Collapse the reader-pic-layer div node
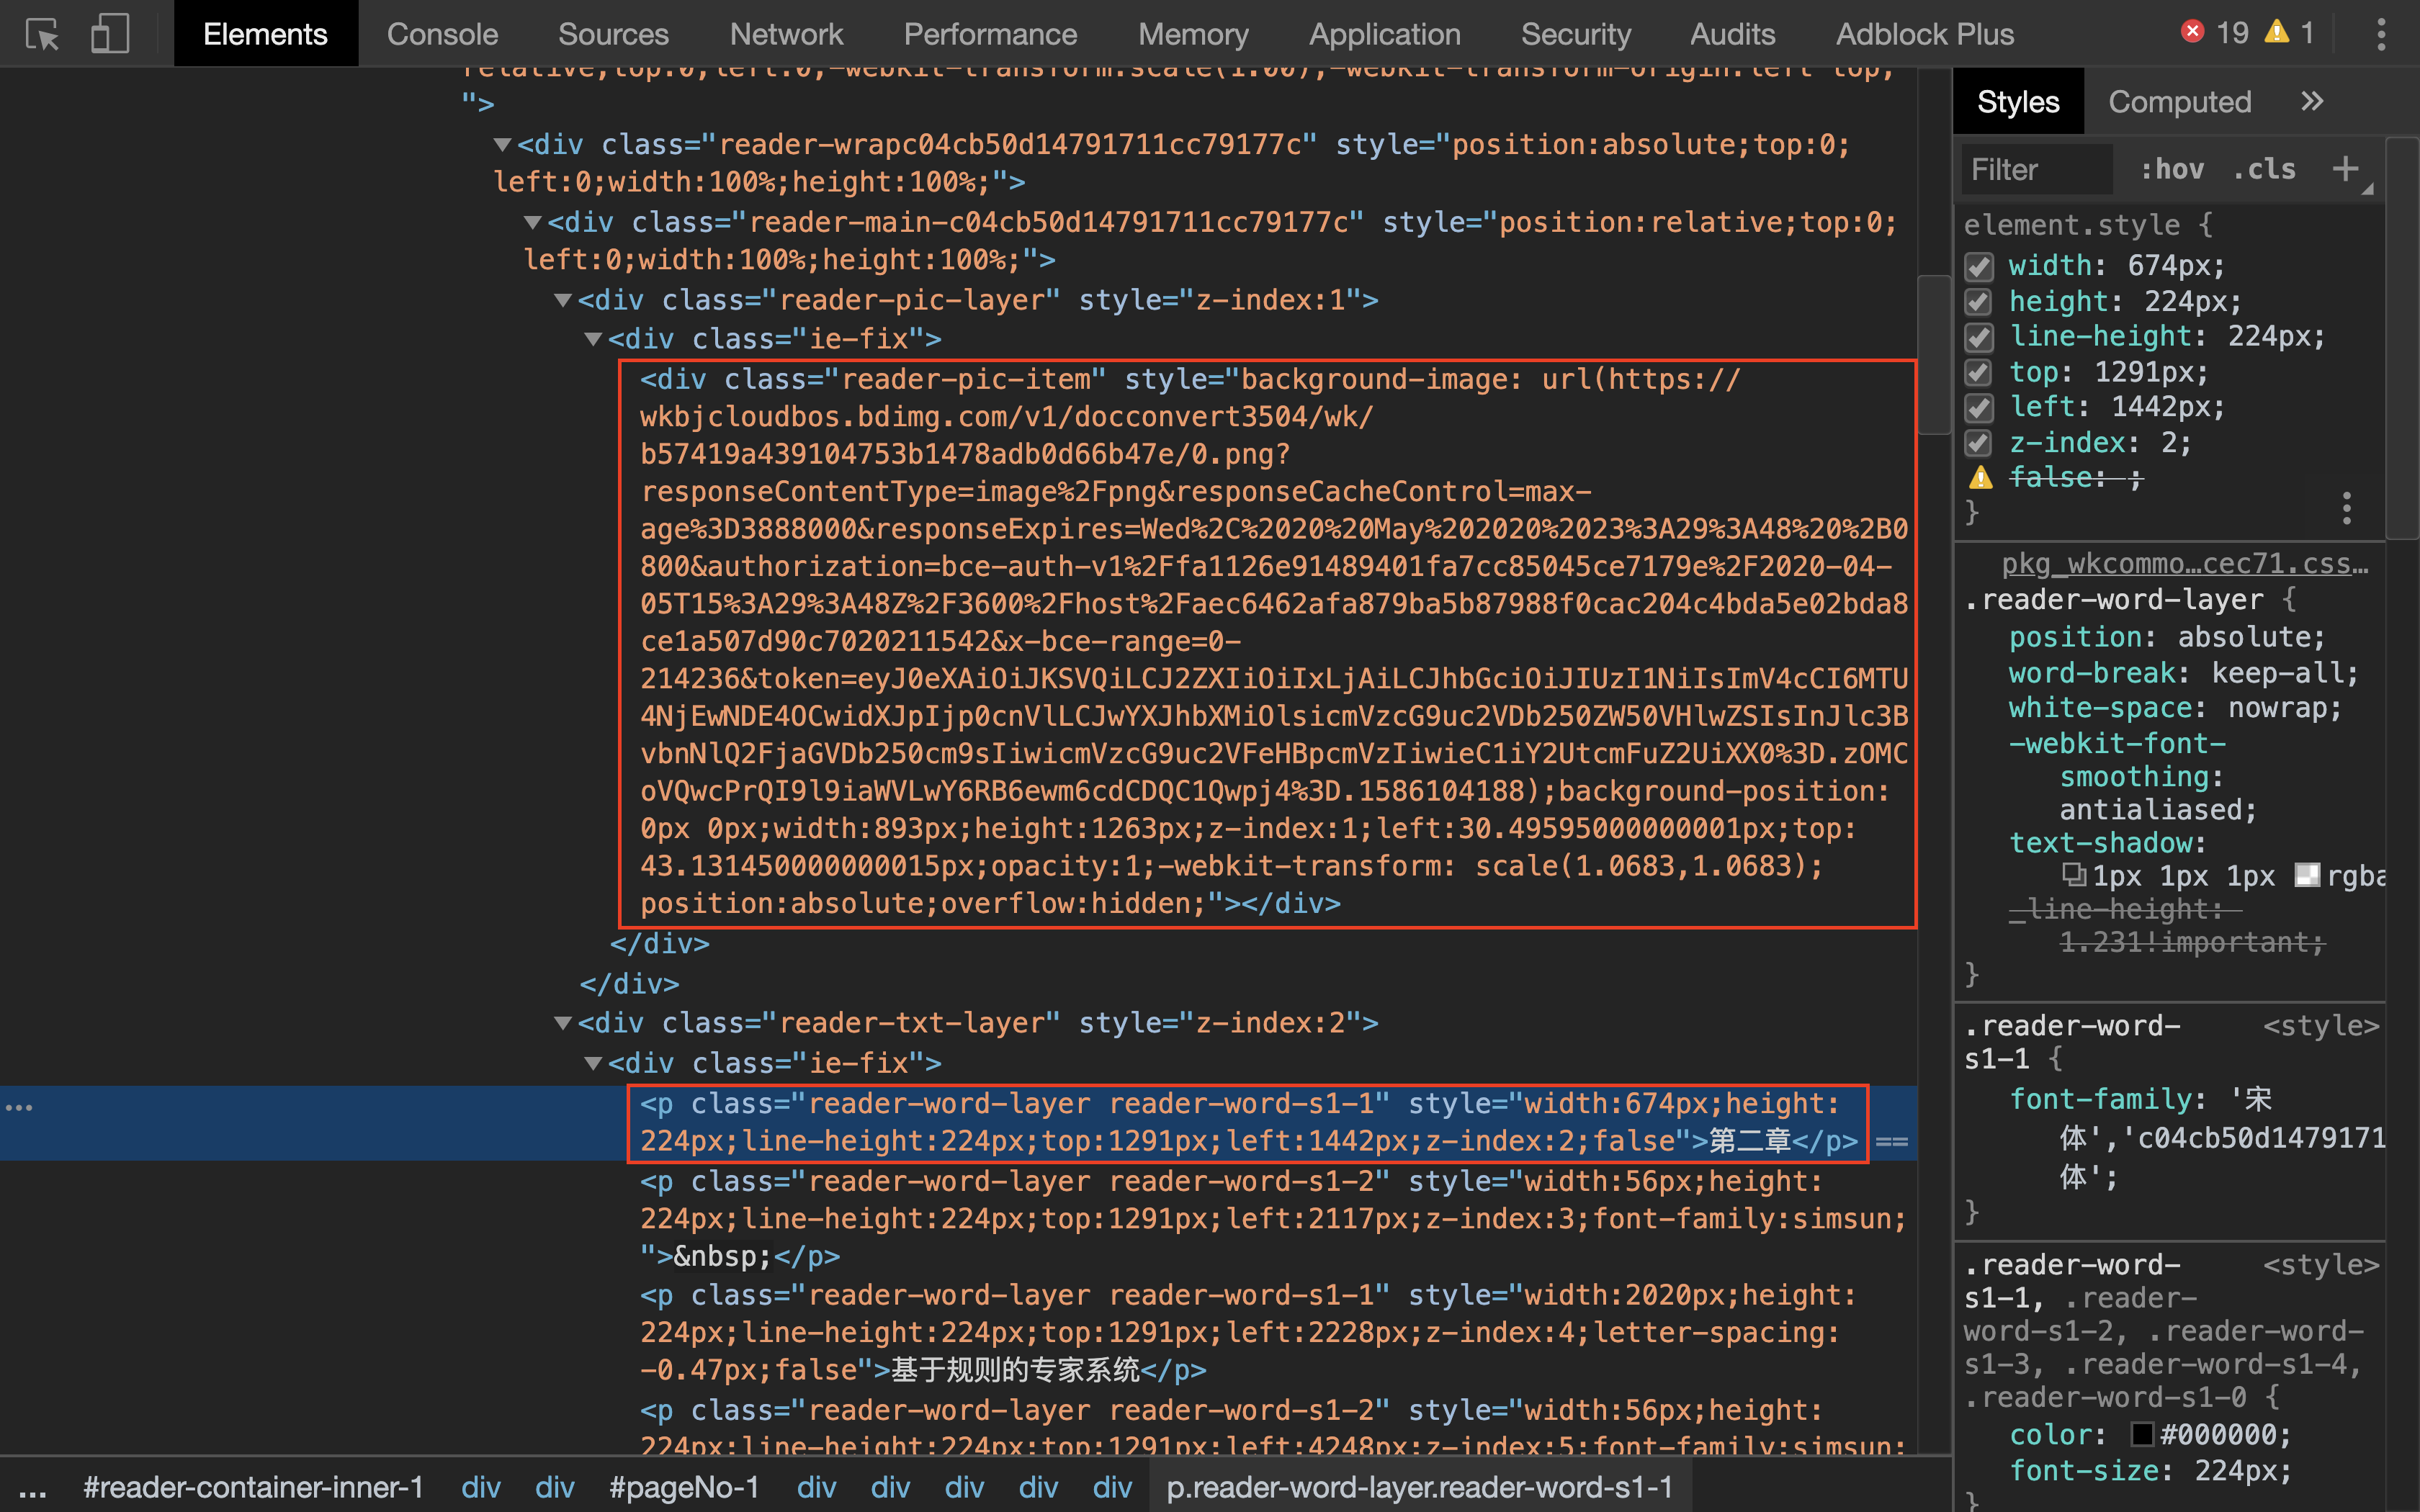This screenshot has height=1512, width=2420. (x=563, y=300)
